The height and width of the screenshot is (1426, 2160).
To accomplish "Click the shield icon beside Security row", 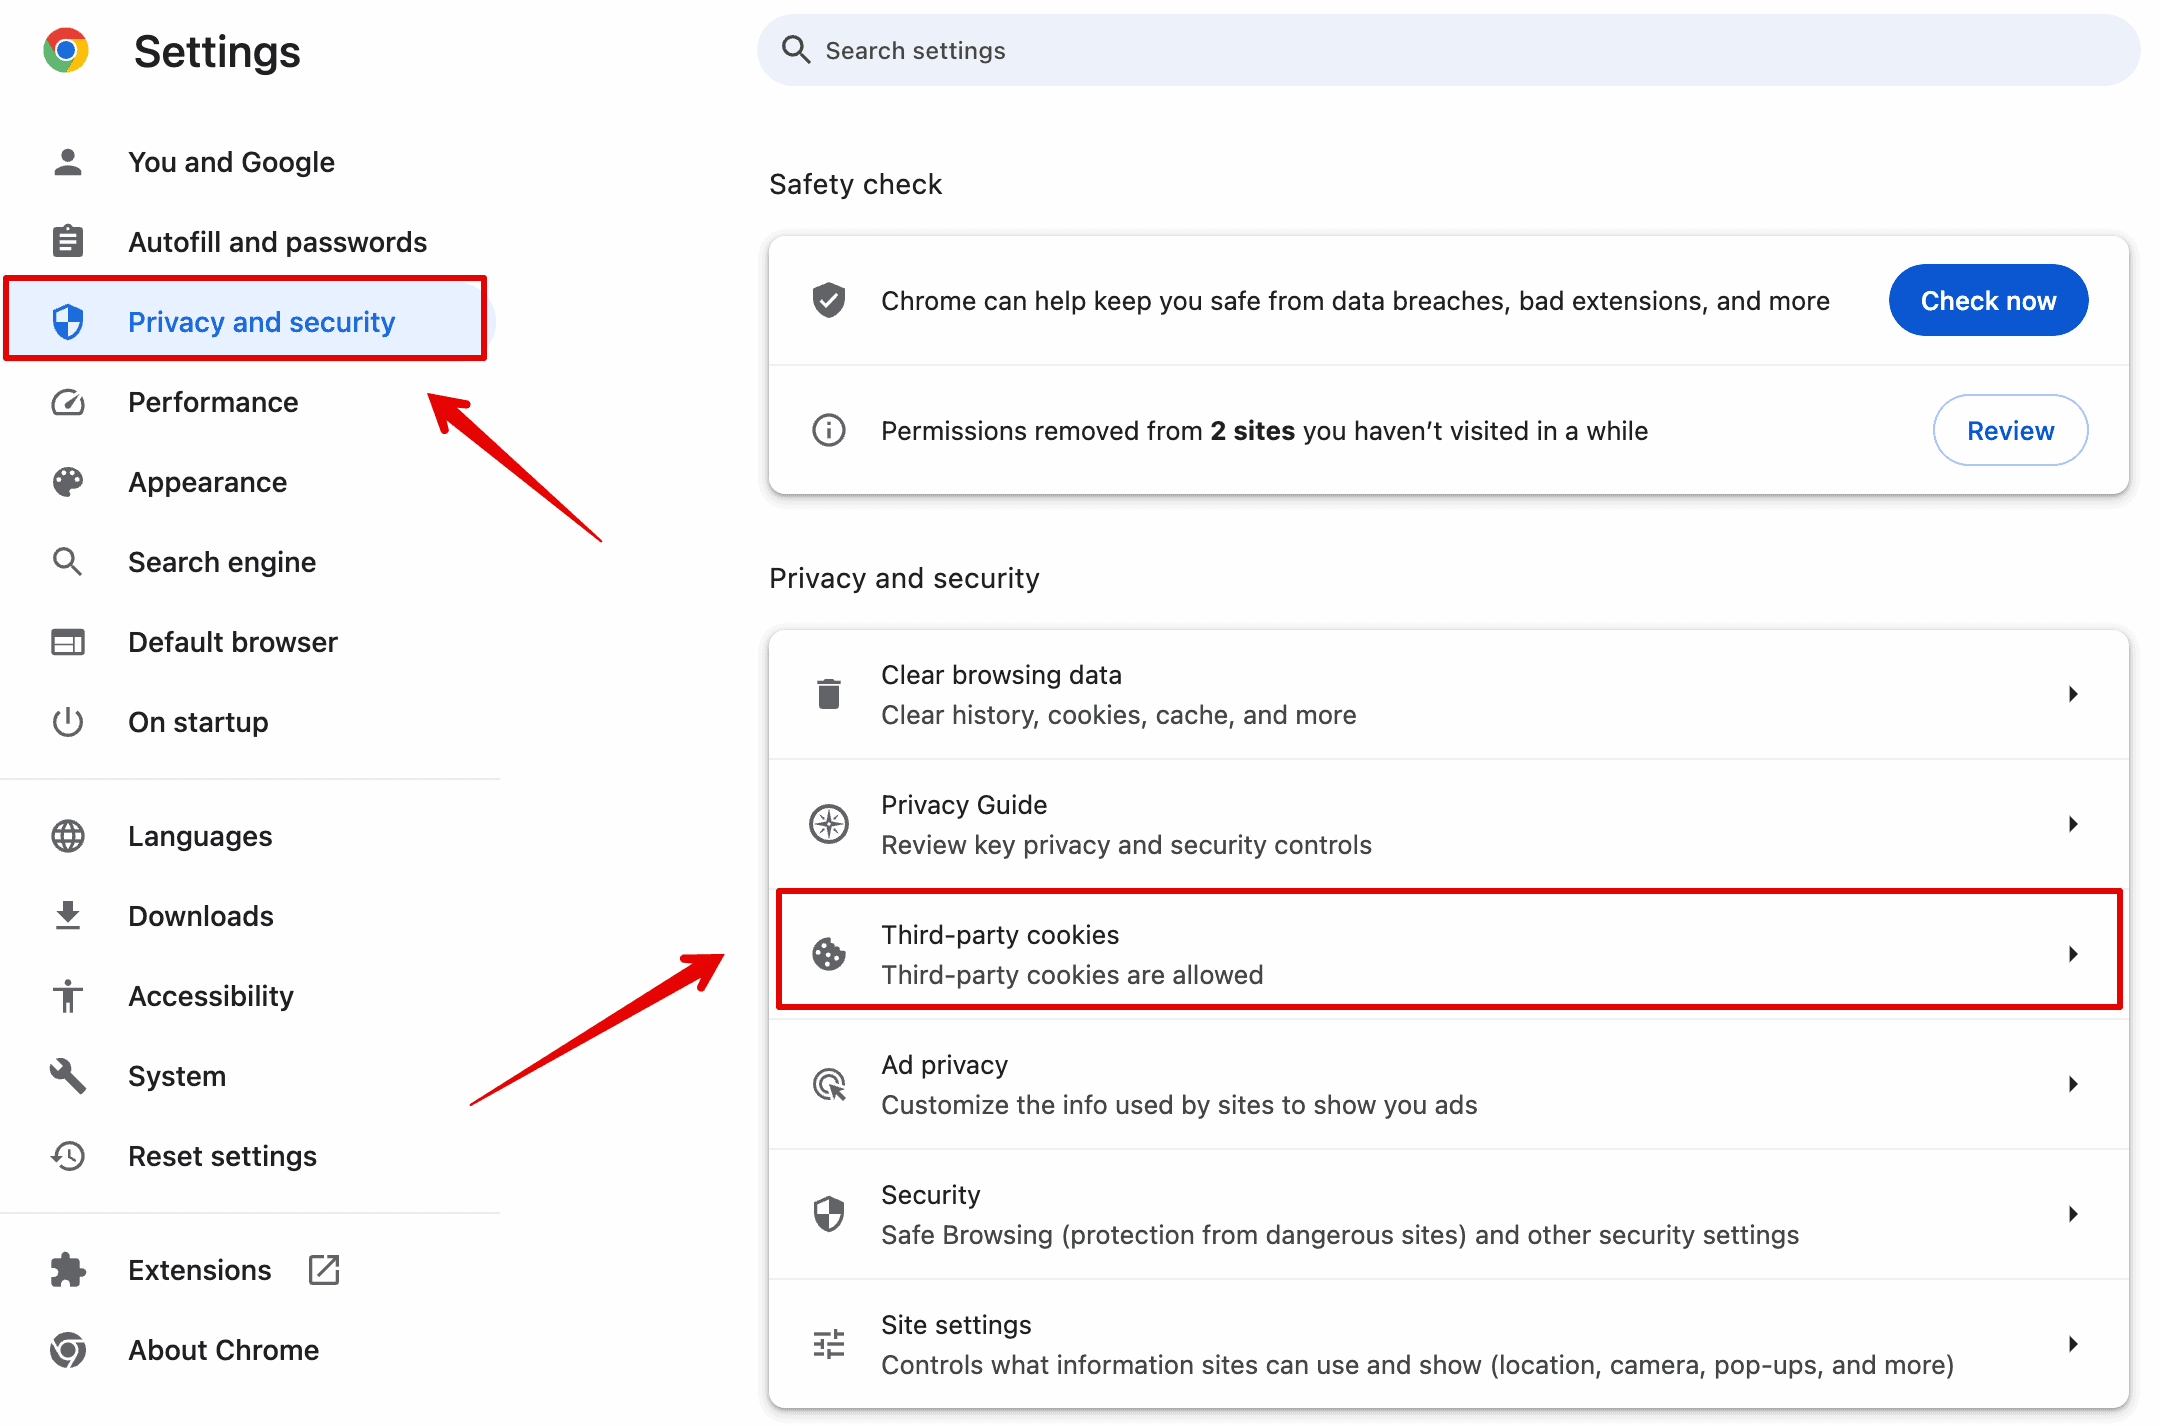I will (x=829, y=1214).
